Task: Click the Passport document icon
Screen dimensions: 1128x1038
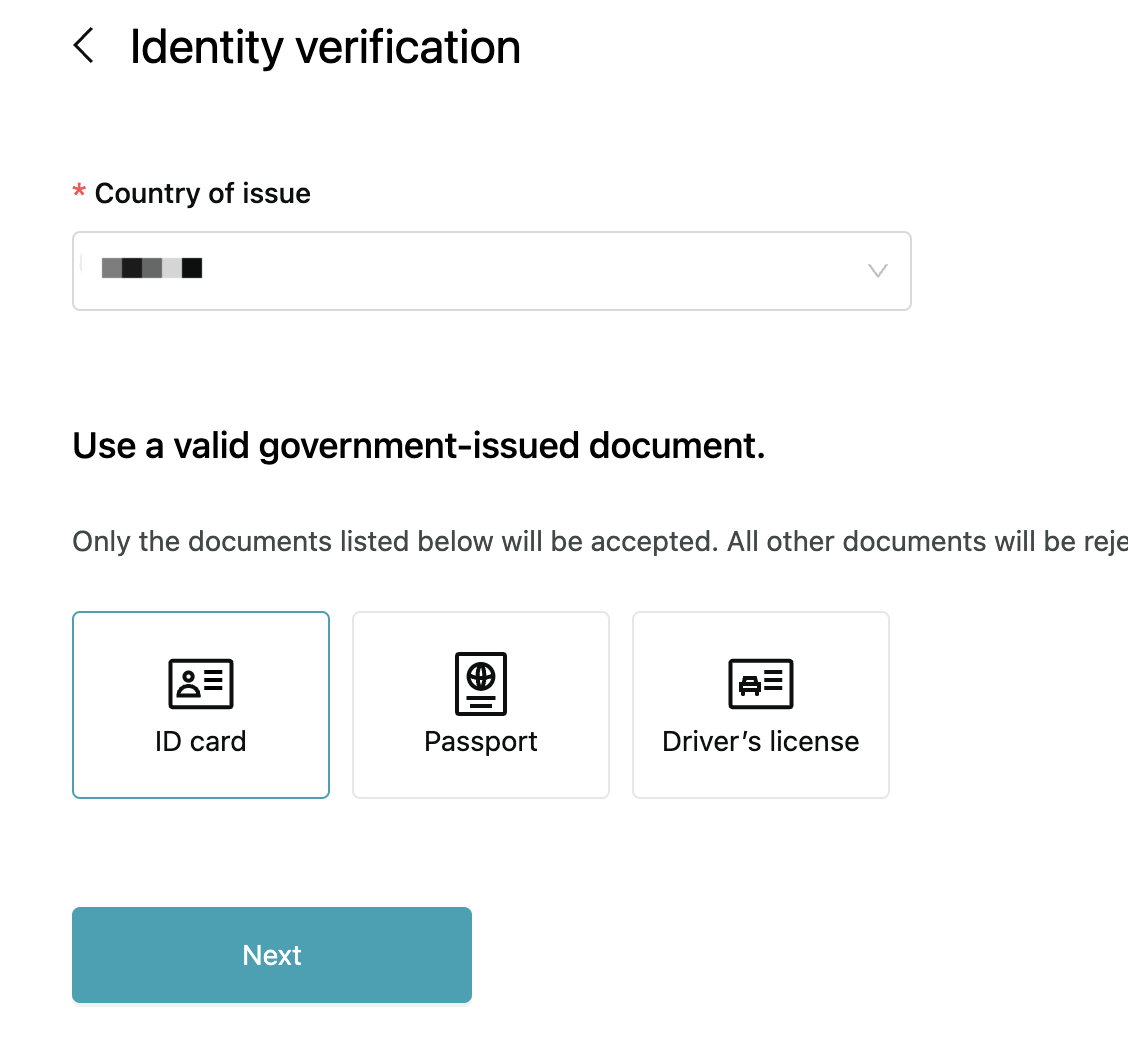Action: coord(480,683)
